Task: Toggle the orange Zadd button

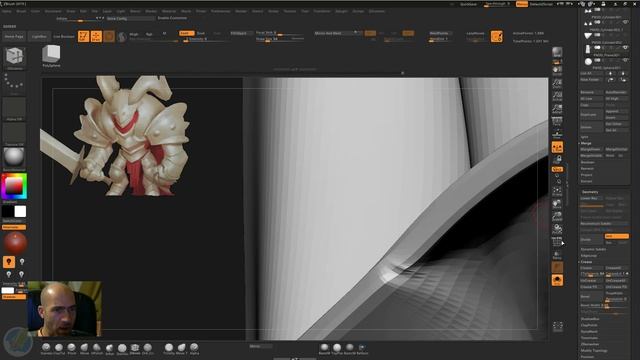Action: tap(186, 33)
